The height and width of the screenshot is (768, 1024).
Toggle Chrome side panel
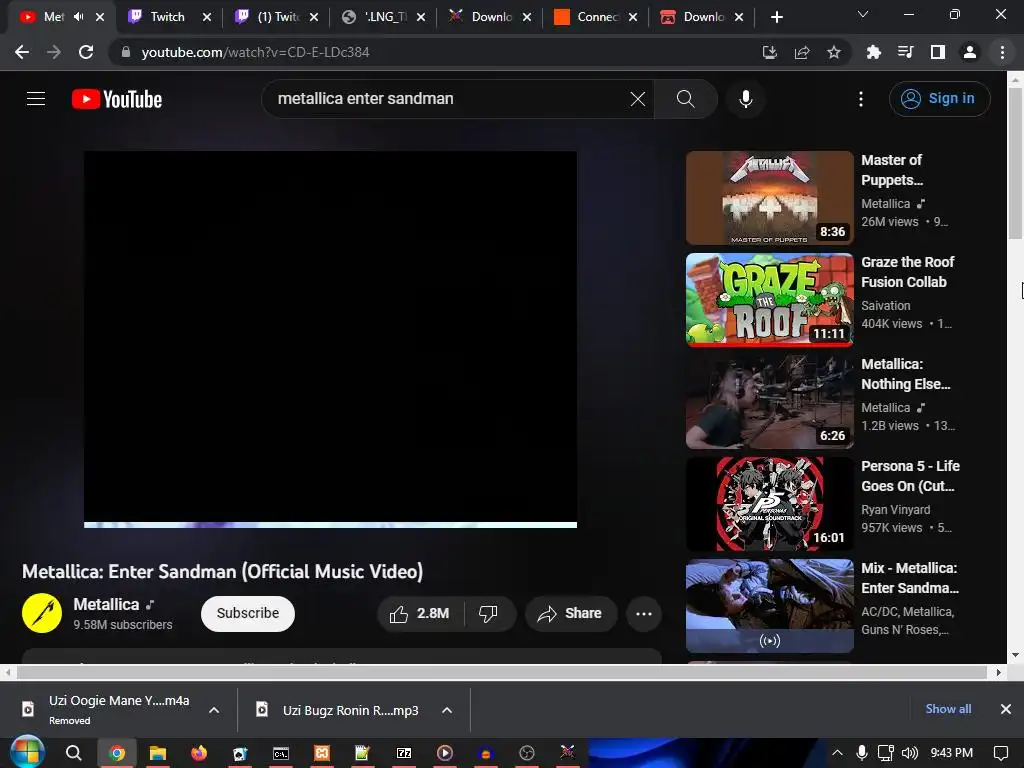pos(938,52)
